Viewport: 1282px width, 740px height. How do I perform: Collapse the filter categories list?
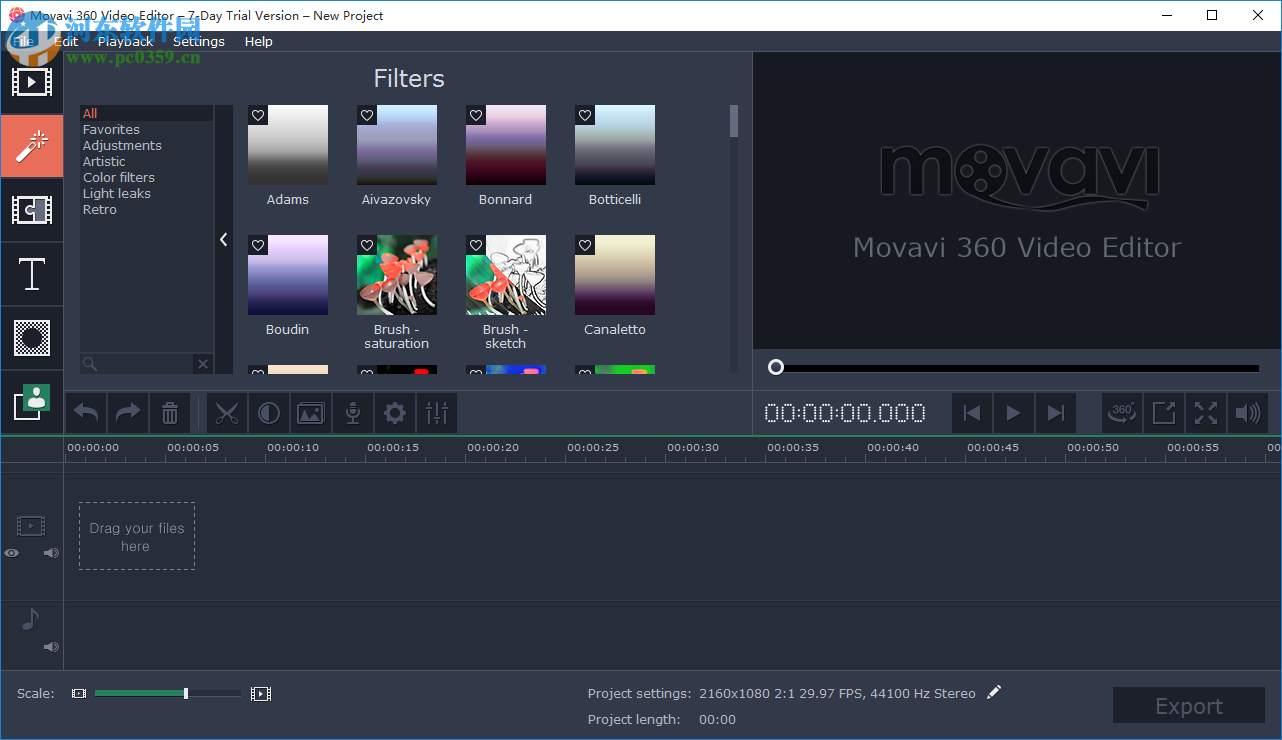coord(223,240)
